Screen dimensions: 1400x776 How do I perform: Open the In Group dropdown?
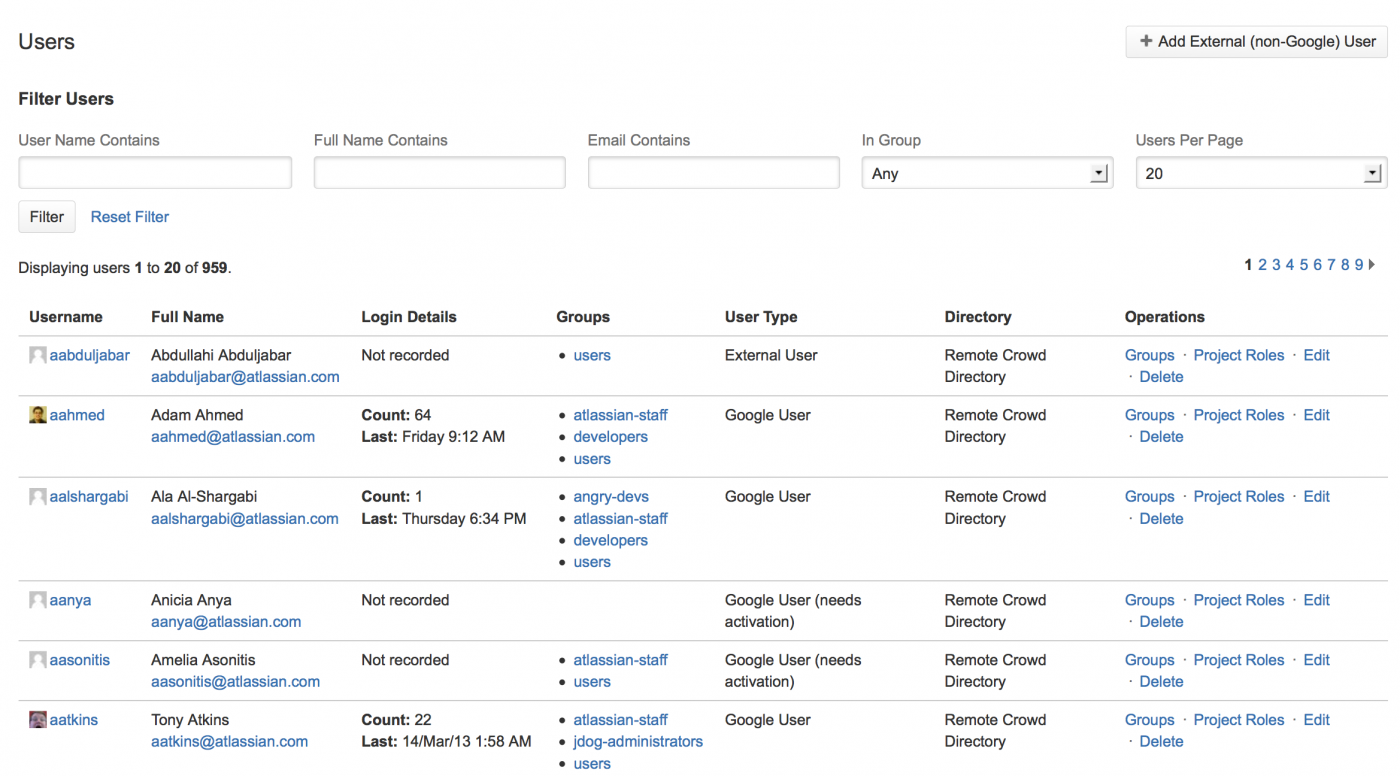coord(987,173)
